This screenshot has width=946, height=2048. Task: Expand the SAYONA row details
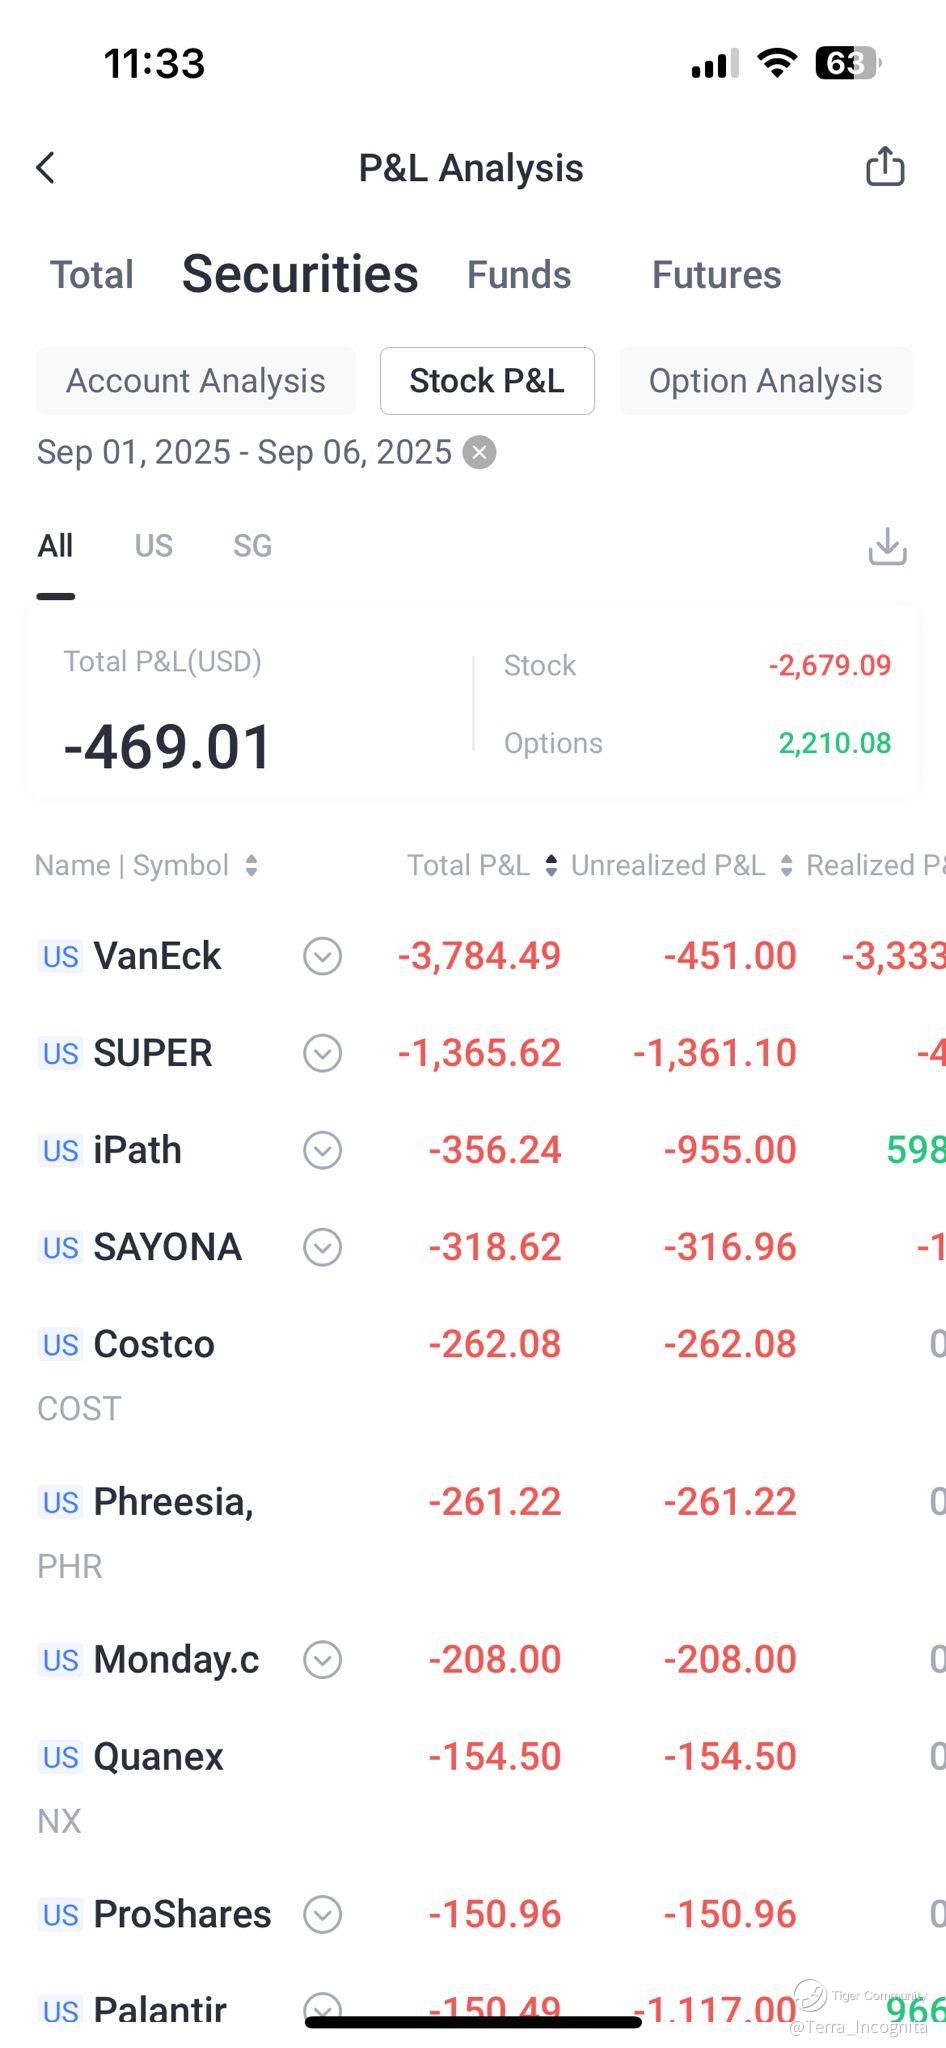(322, 1248)
